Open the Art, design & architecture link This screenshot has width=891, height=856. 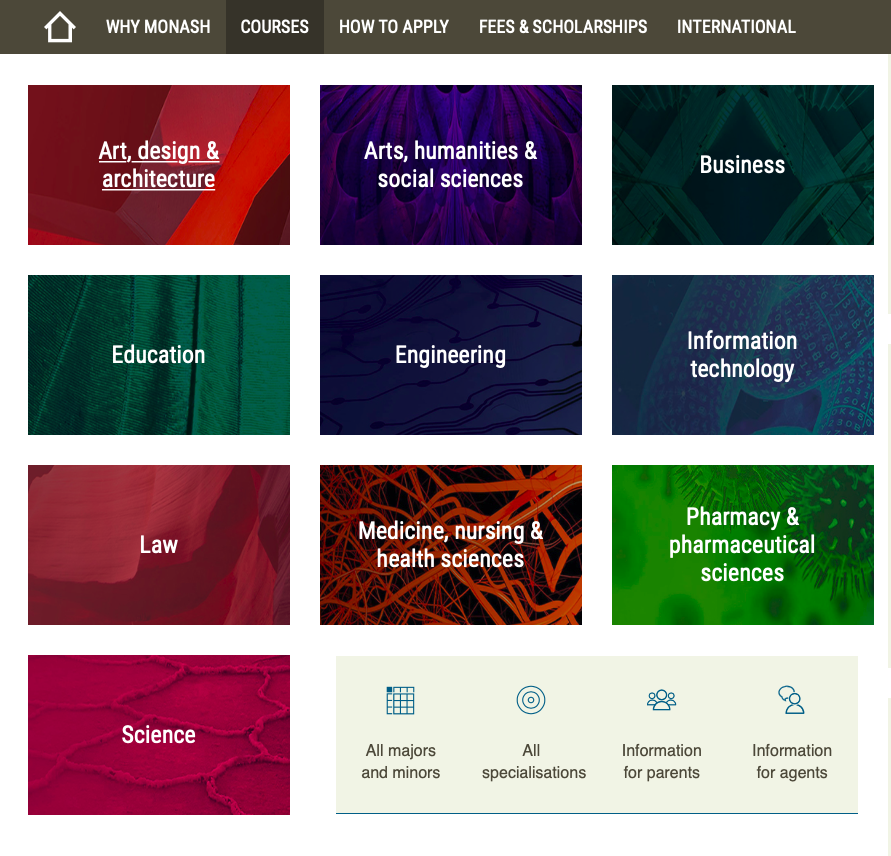(159, 165)
